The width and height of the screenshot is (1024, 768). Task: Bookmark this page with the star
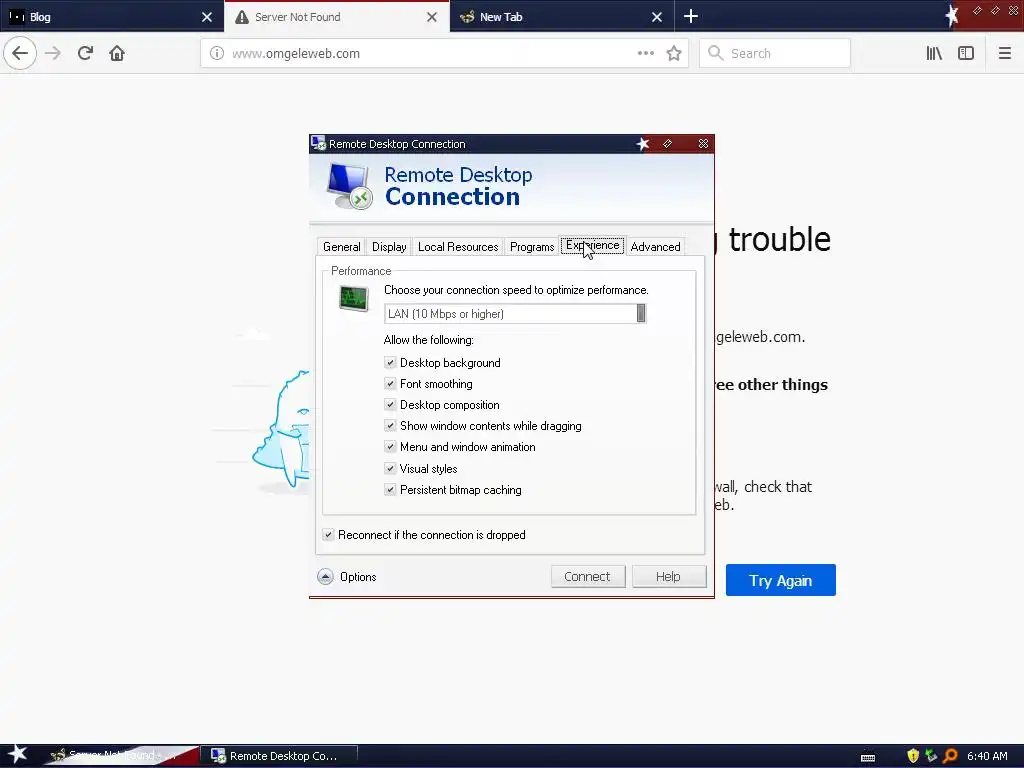tap(674, 54)
